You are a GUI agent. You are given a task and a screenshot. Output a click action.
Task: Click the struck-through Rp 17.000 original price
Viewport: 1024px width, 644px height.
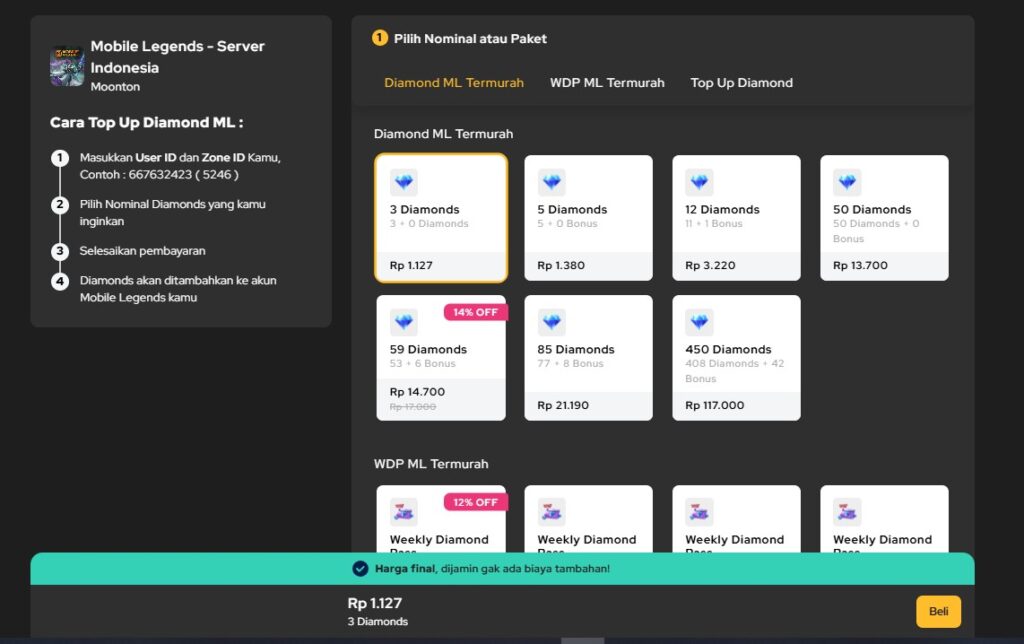[x=413, y=407]
